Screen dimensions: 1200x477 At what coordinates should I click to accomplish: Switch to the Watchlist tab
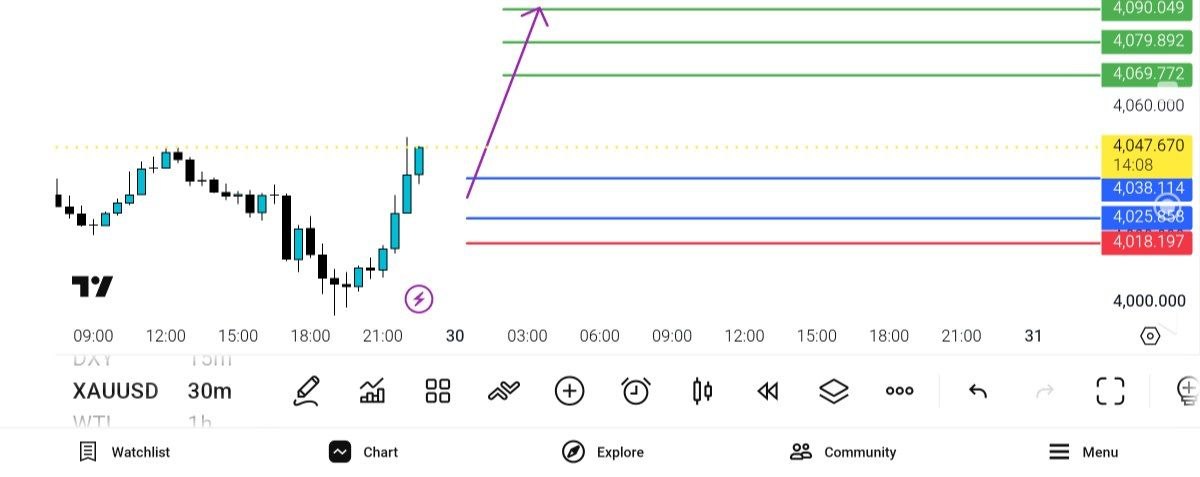tap(125, 452)
